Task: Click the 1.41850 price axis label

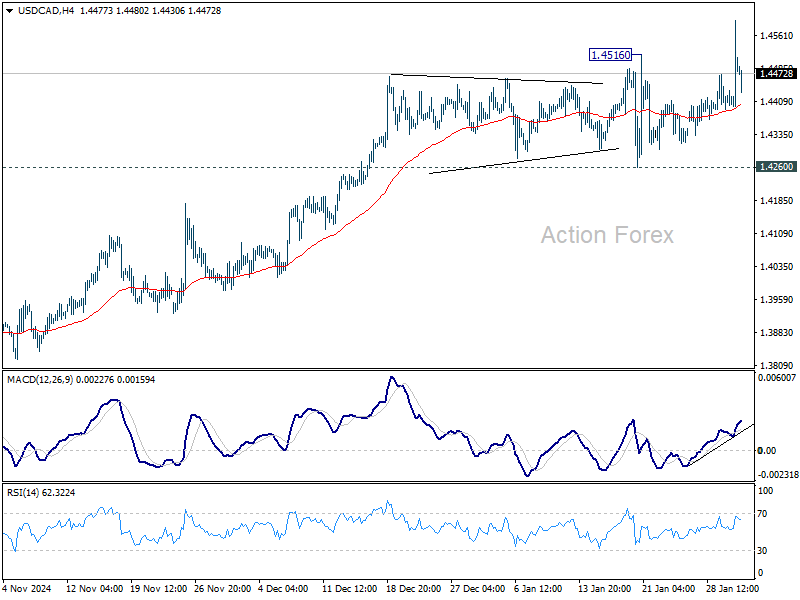Action: [x=777, y=201]
